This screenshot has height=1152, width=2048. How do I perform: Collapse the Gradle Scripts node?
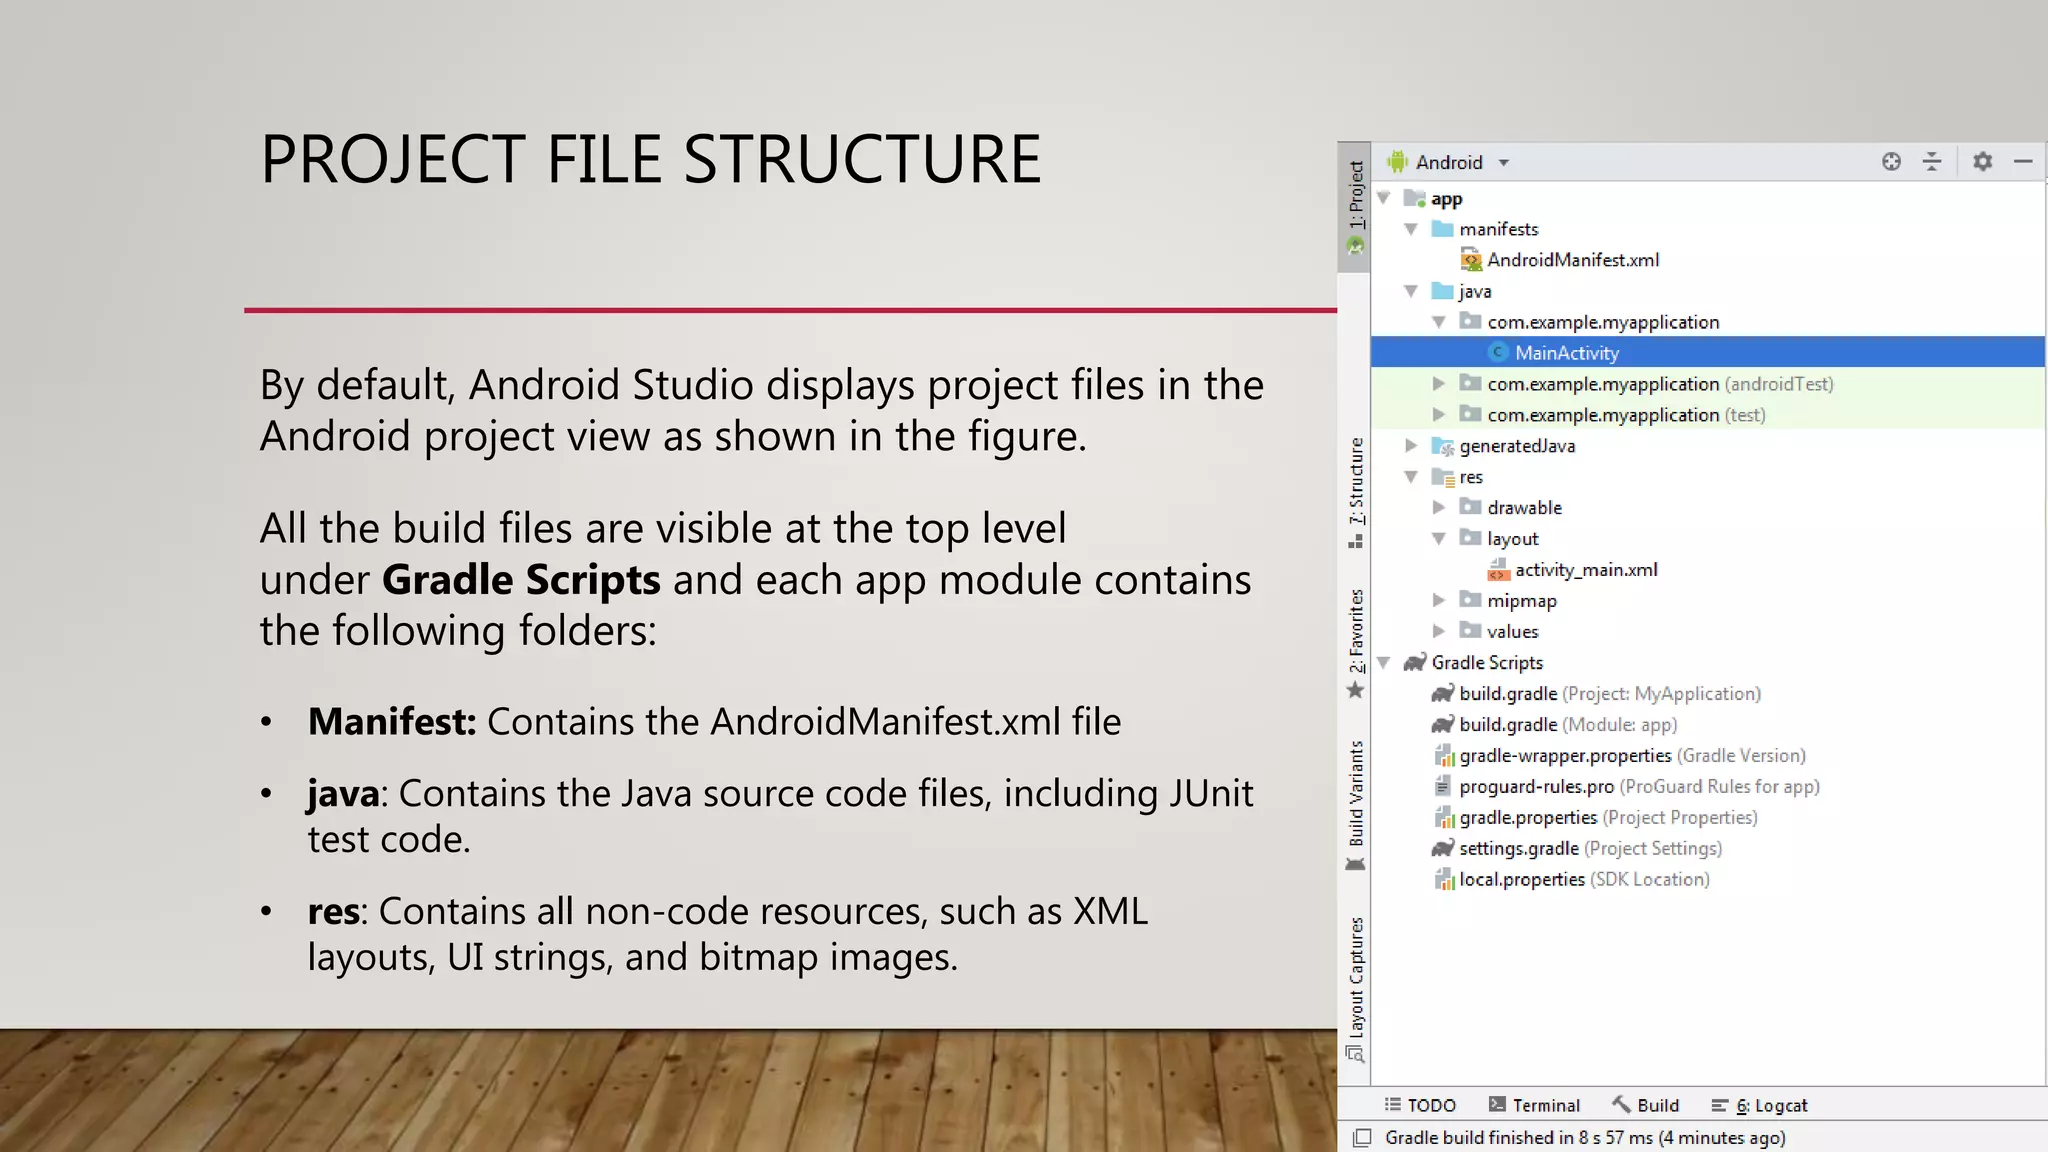[x=1384, y=662]
